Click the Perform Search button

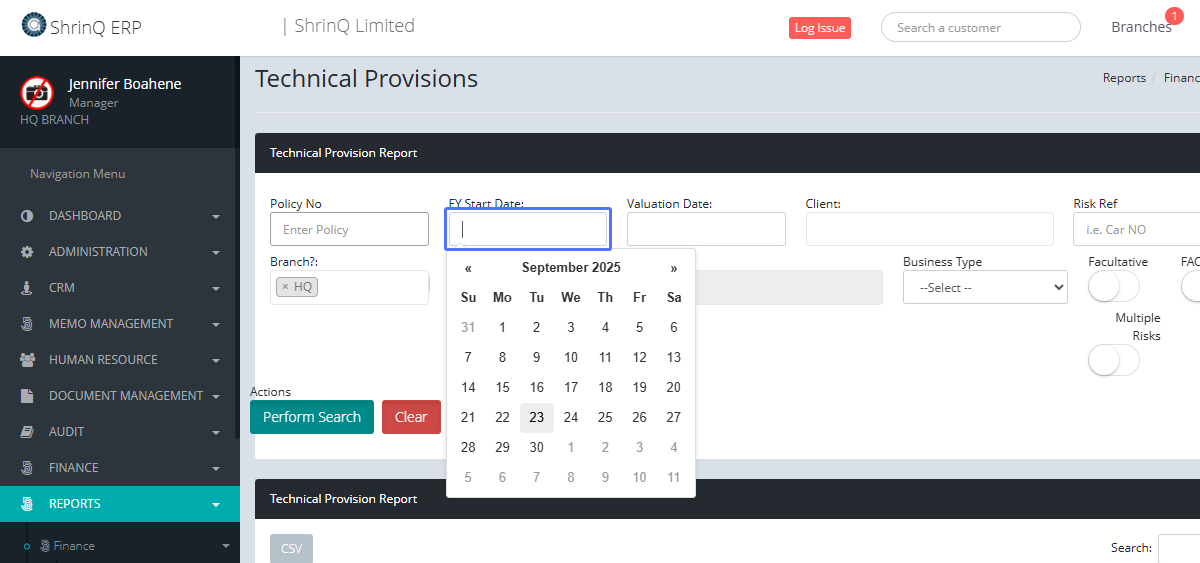(x=312, y=417)
